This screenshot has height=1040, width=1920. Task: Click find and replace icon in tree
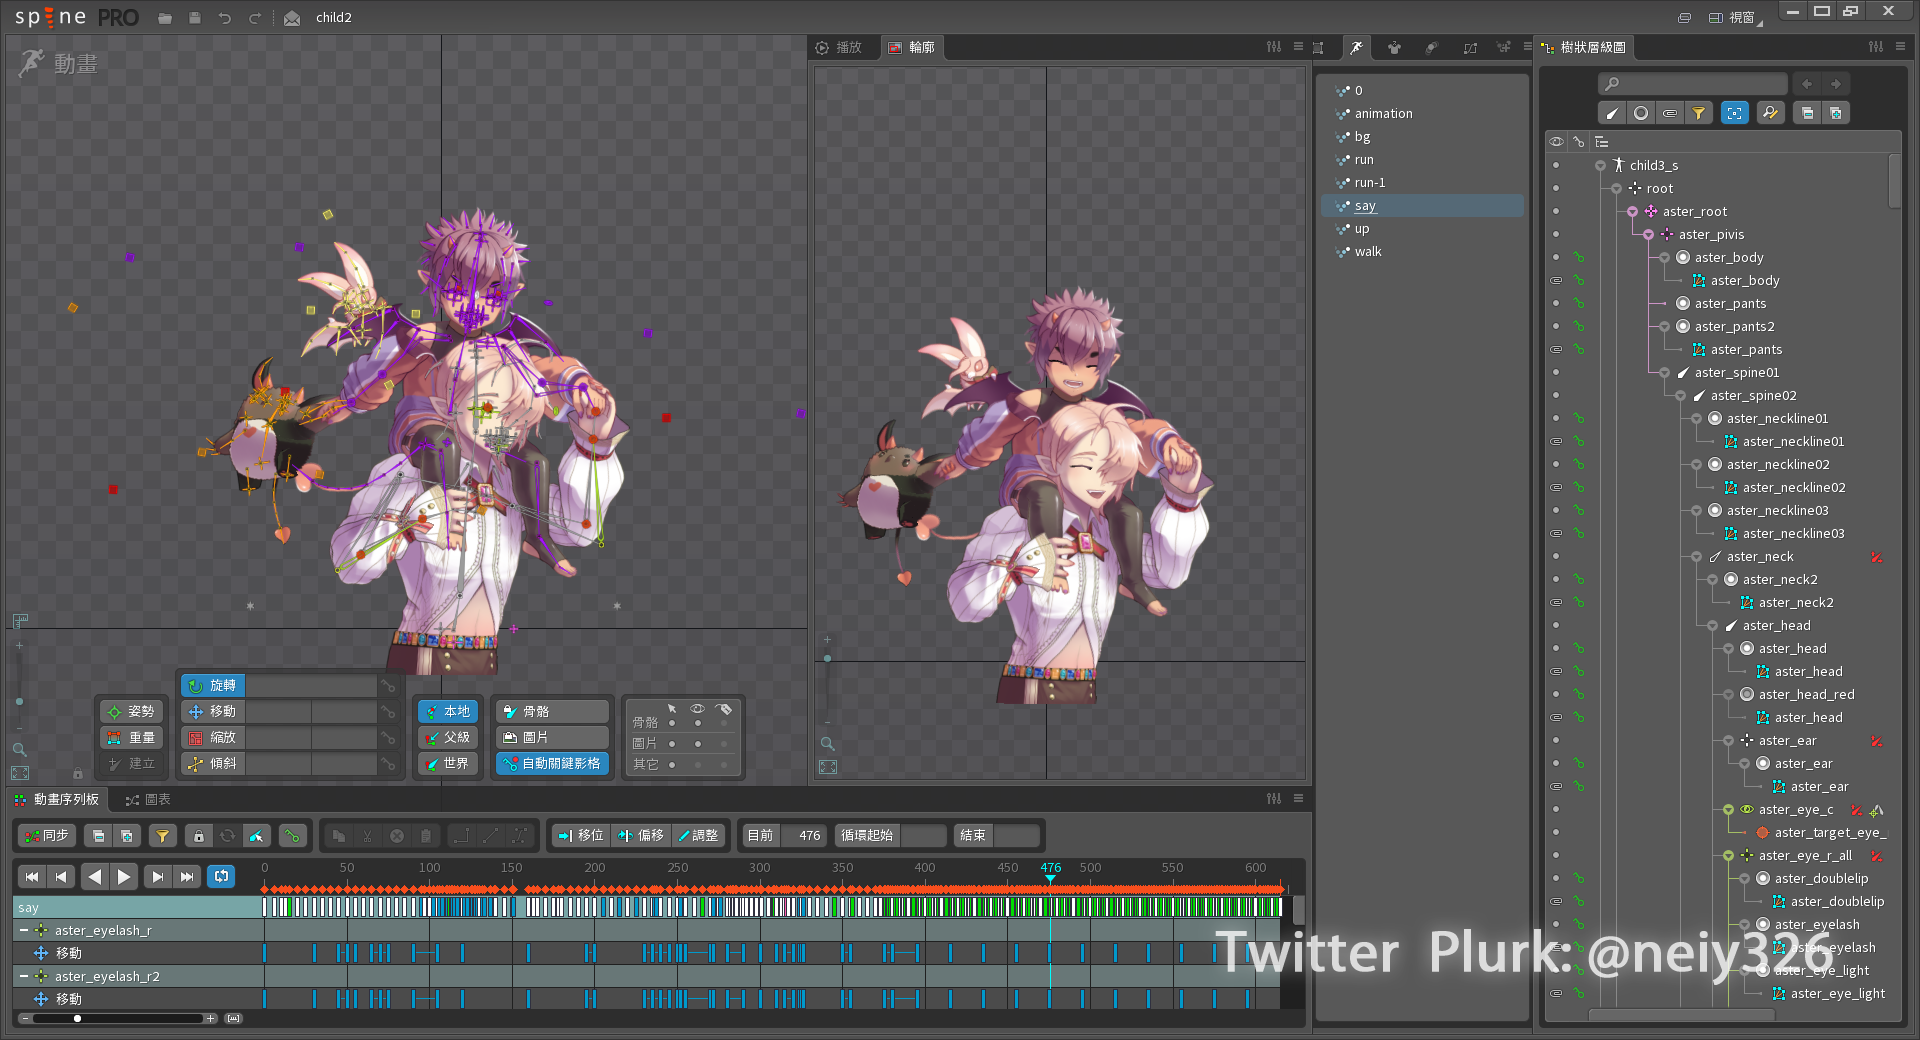click(x=1770, y=113)
